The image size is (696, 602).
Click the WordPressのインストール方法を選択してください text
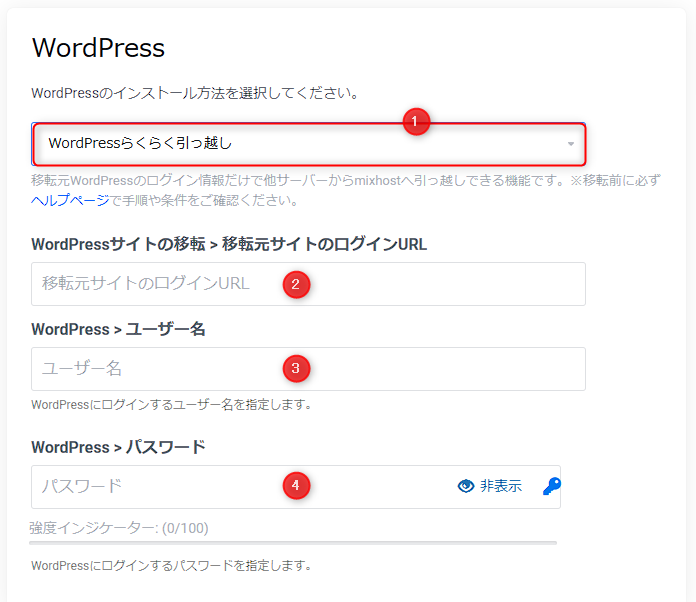(x=195, y=93)
